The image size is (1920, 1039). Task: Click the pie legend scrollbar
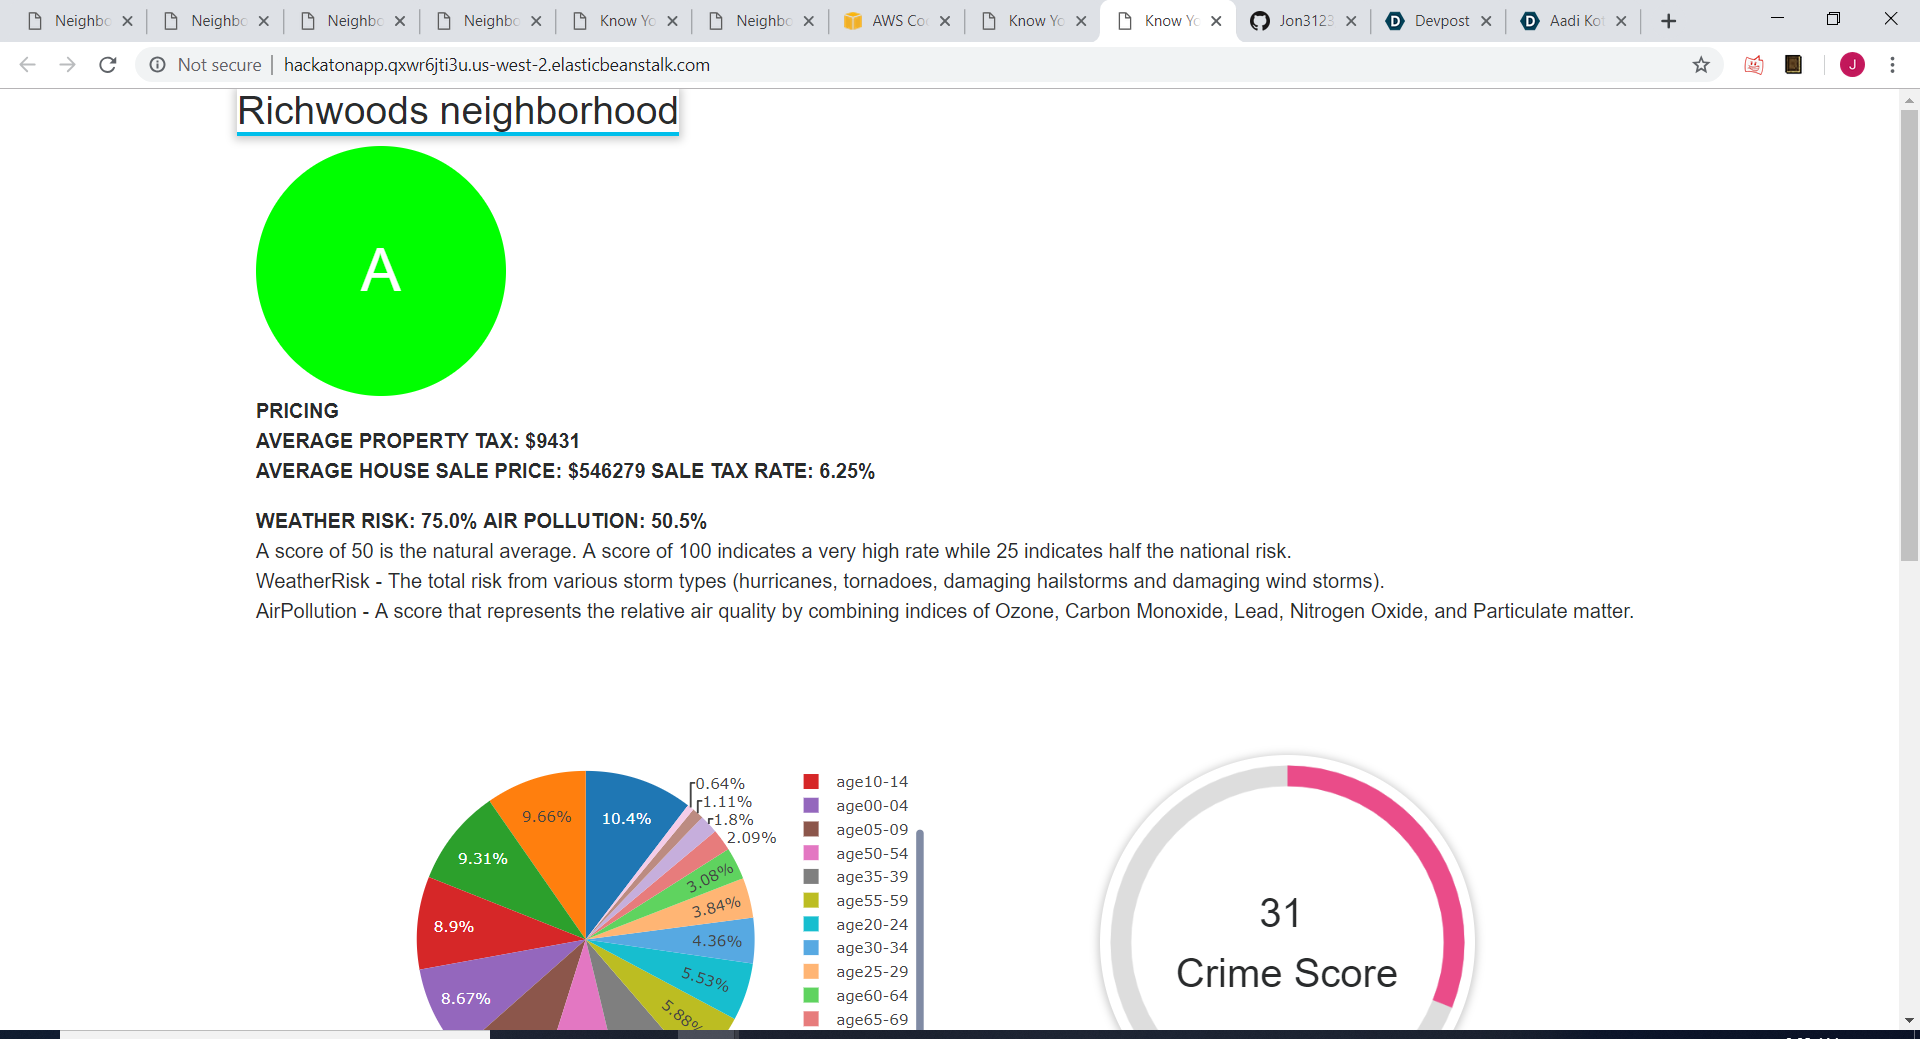coord(920,928)
